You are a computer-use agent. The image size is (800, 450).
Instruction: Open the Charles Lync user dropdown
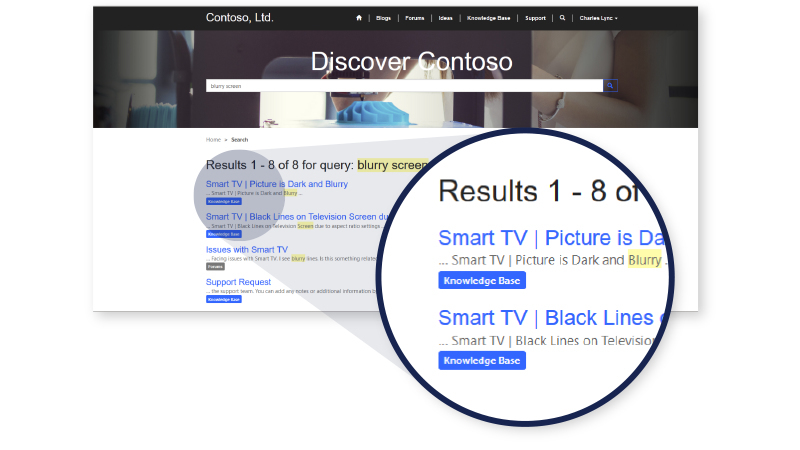pyautogui.click(x=598, y=18)
